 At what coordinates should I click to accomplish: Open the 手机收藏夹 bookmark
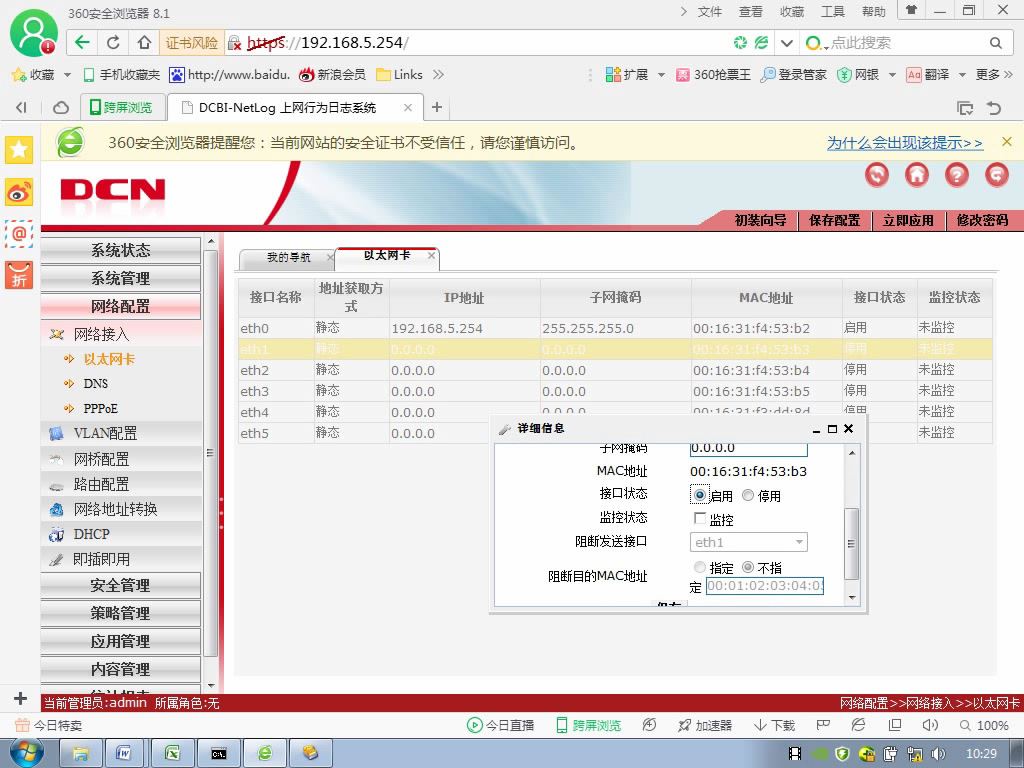[x=121, y=74]
